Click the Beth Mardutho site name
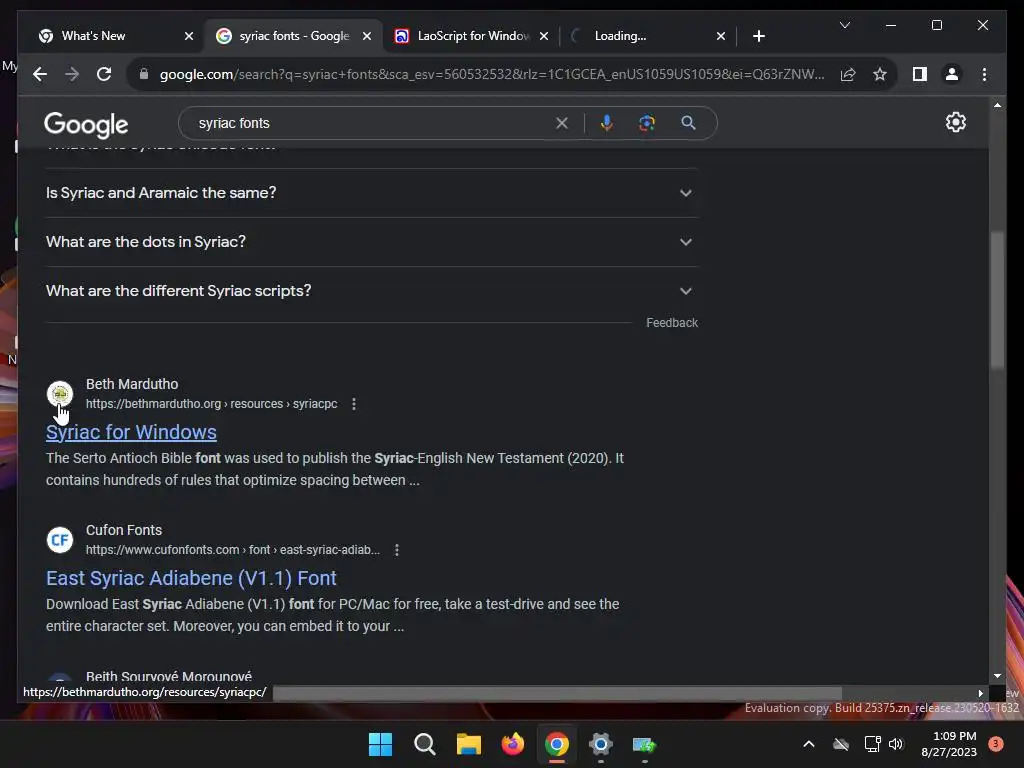Image resolution: width=1024 pixels, height=768 pixels. click(x=132, y=384)
